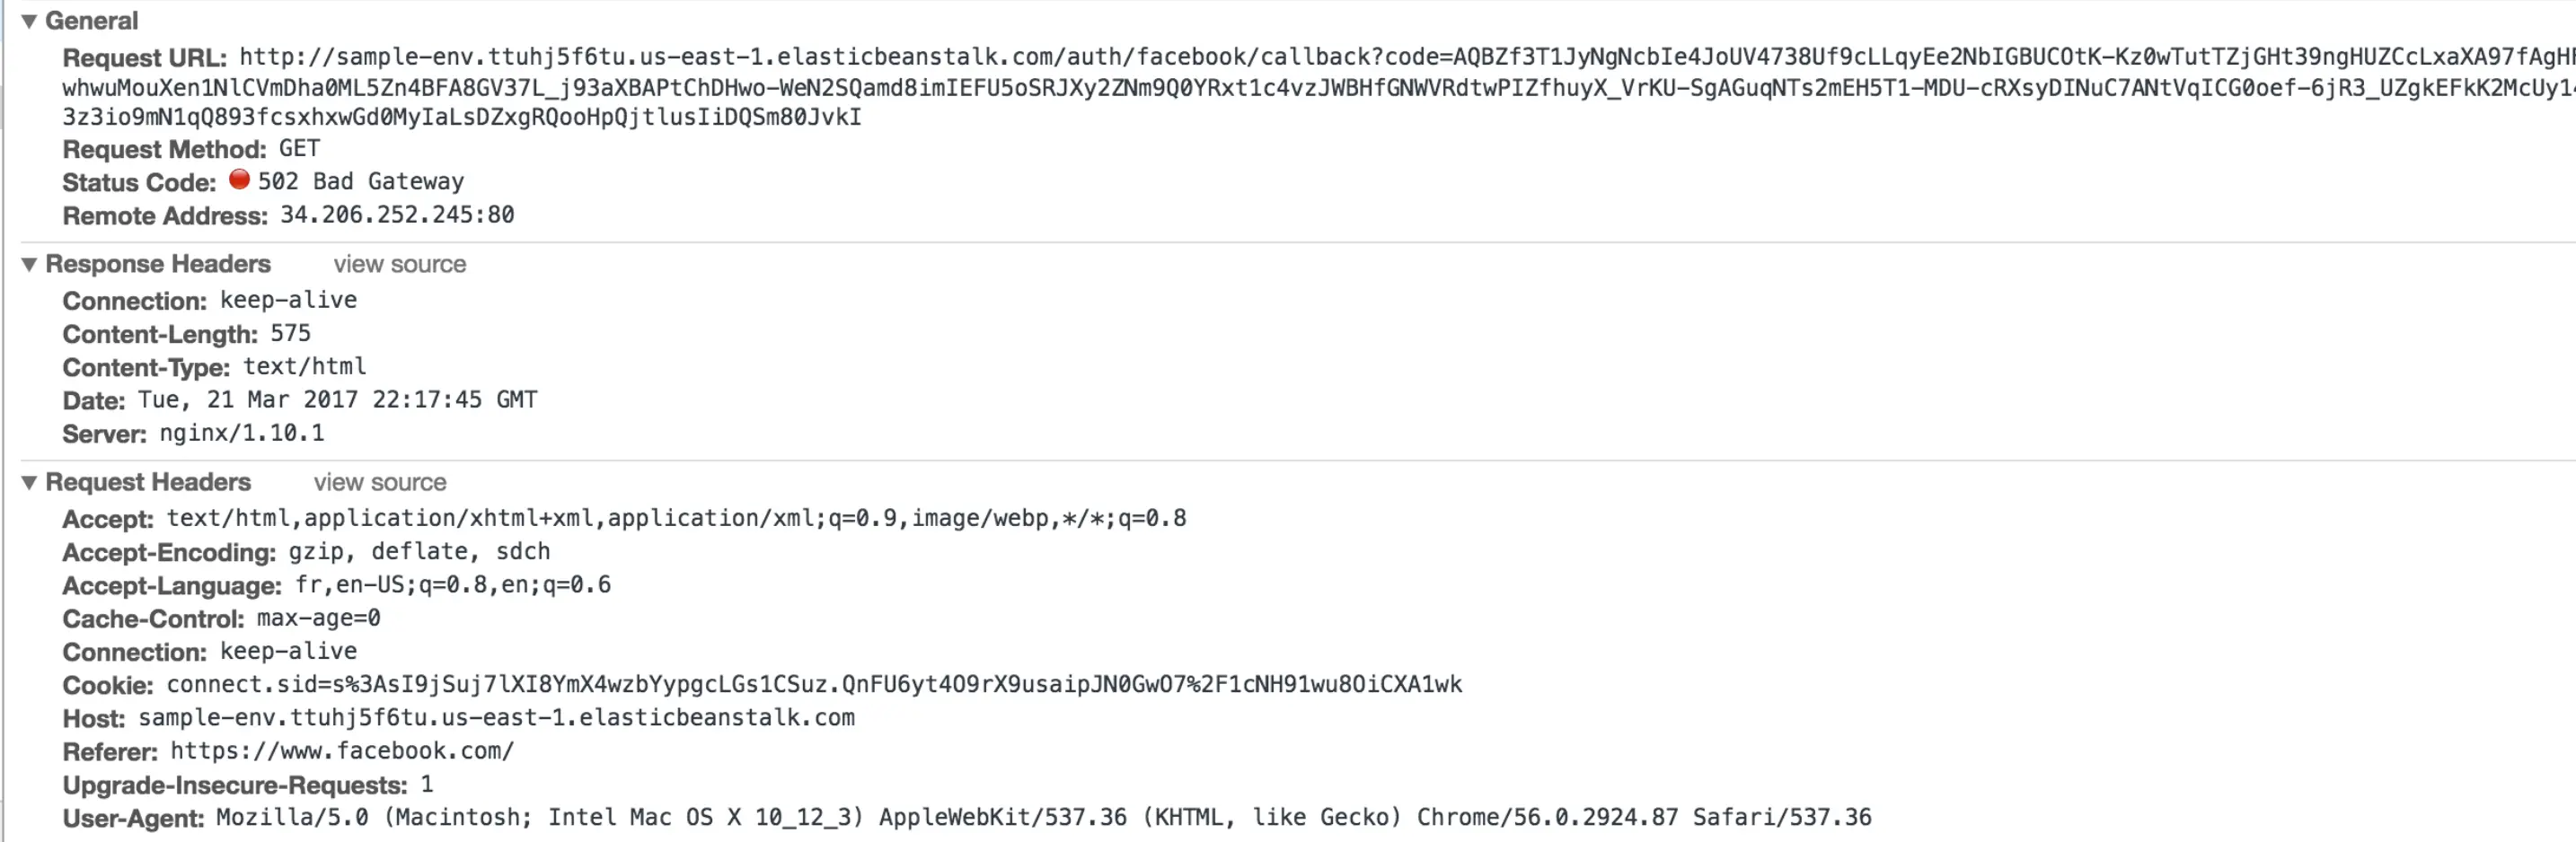Click the Remote Address value 34.206.252.245:80
The width and height of the screenshot is (2576, 842).
click(397, 215)
